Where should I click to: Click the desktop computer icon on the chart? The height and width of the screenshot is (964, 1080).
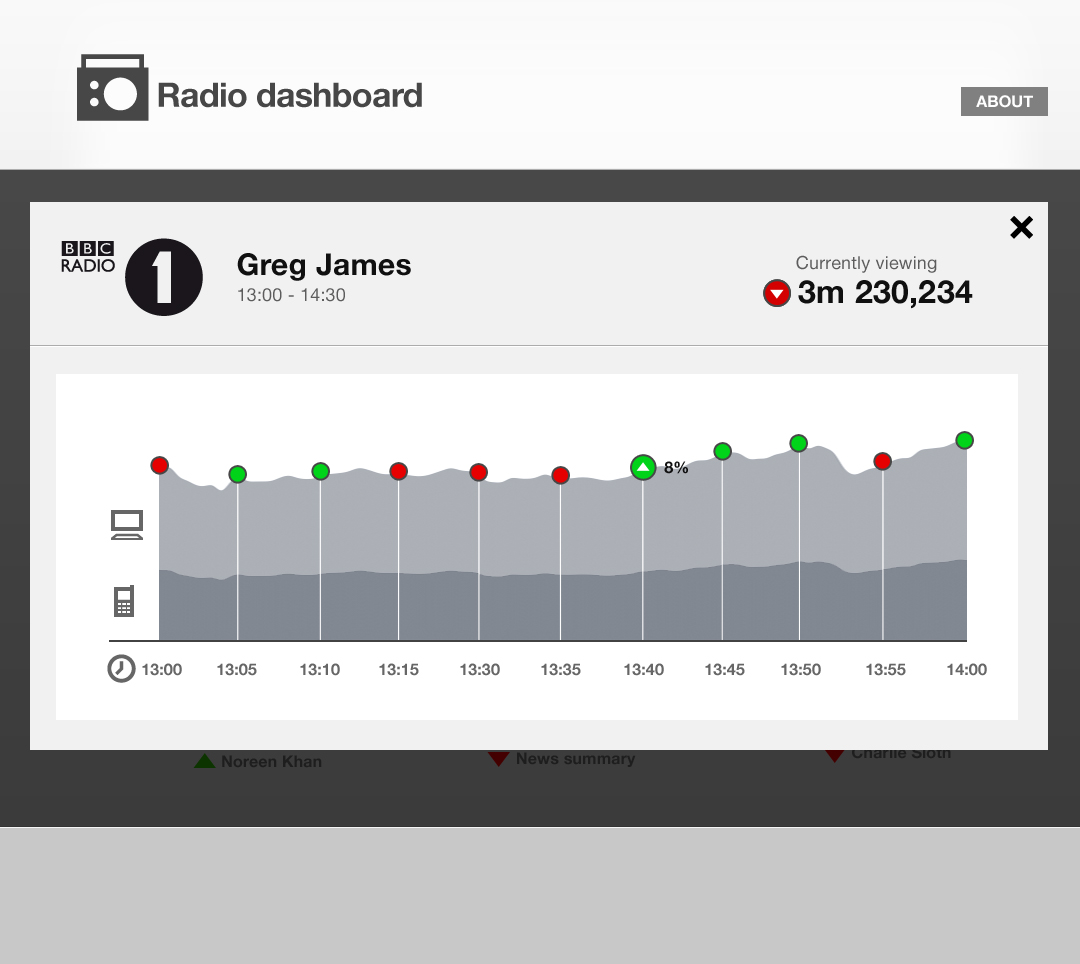127,524
